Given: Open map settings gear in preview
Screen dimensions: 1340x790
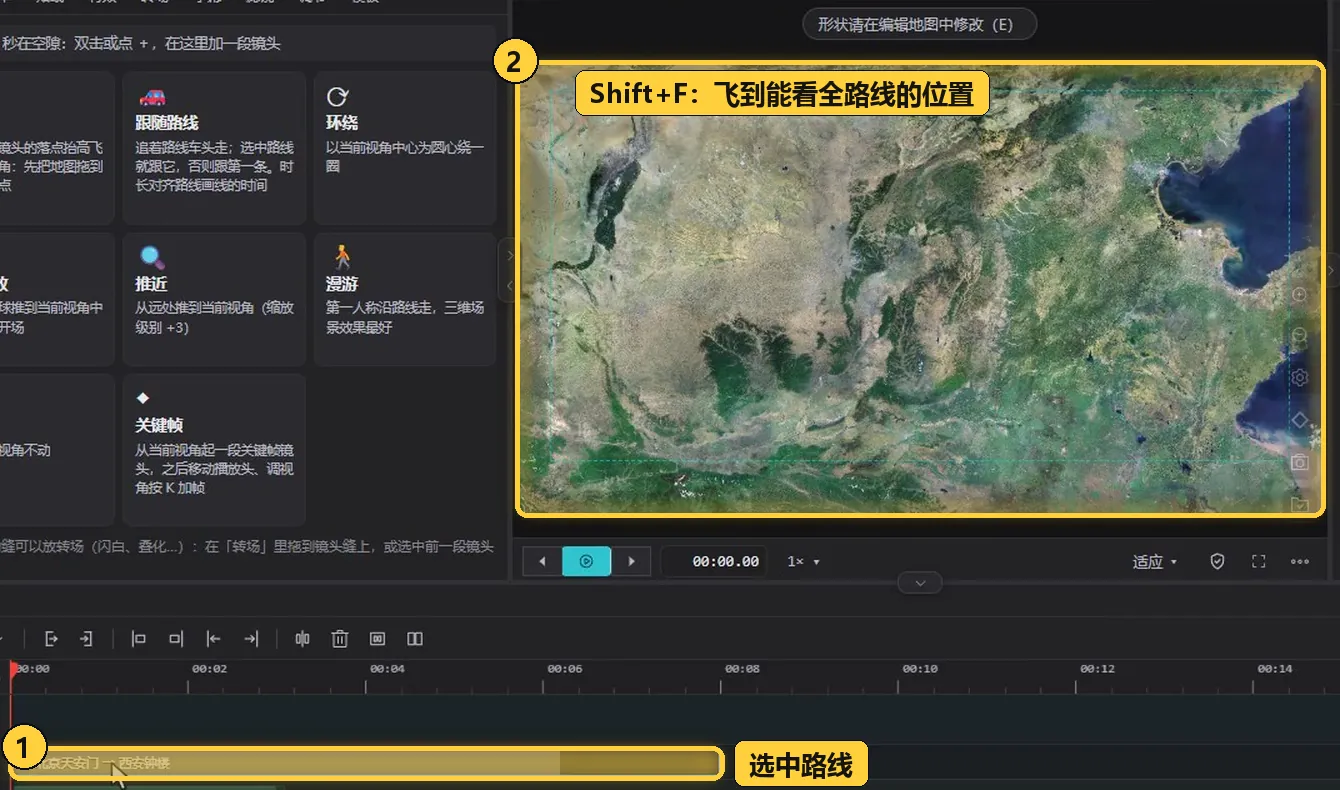Looking at the screenshot, I should pos(1300,378).
